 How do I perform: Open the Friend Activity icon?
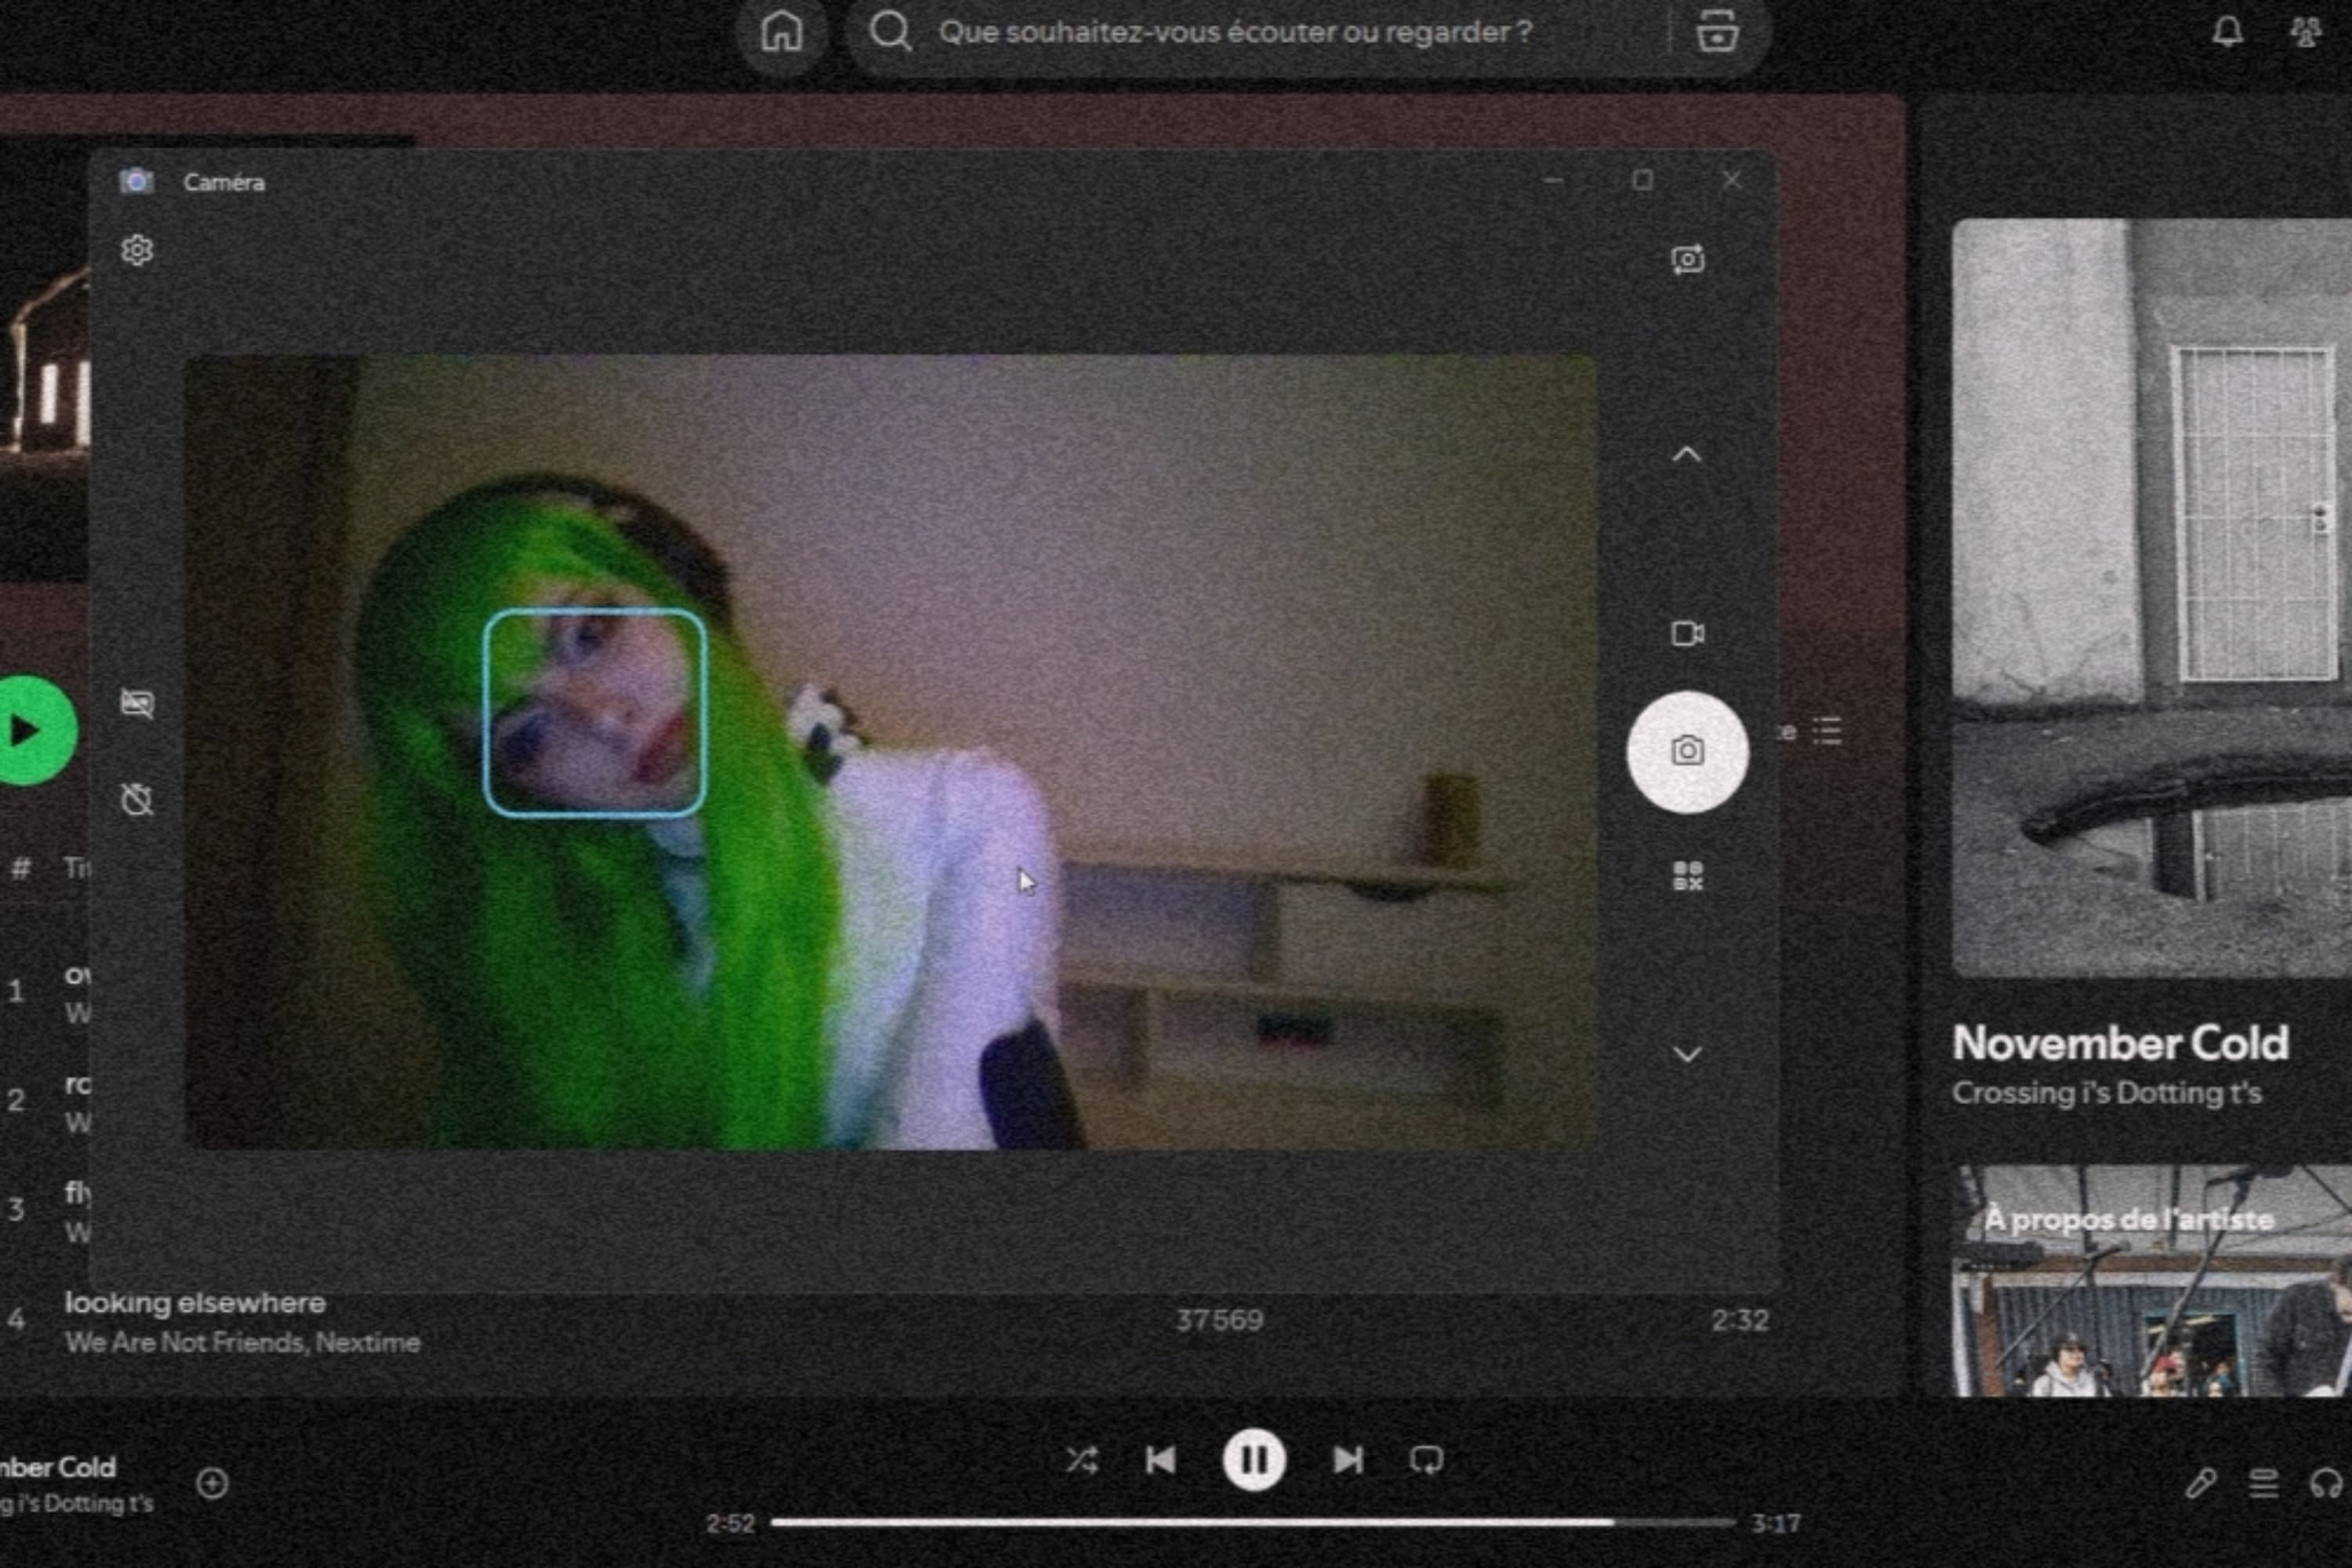coord(2306,32)
